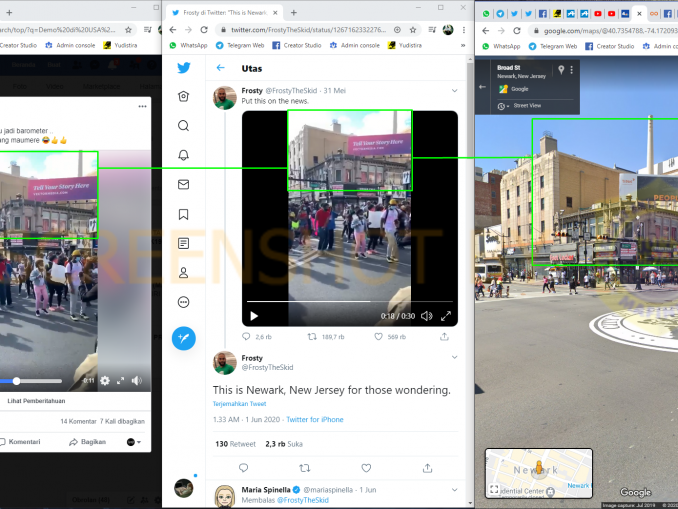678x509 pixels.
Task: Bookmark the Twitter page with the star icon
Action: click(x=413, y=30)
